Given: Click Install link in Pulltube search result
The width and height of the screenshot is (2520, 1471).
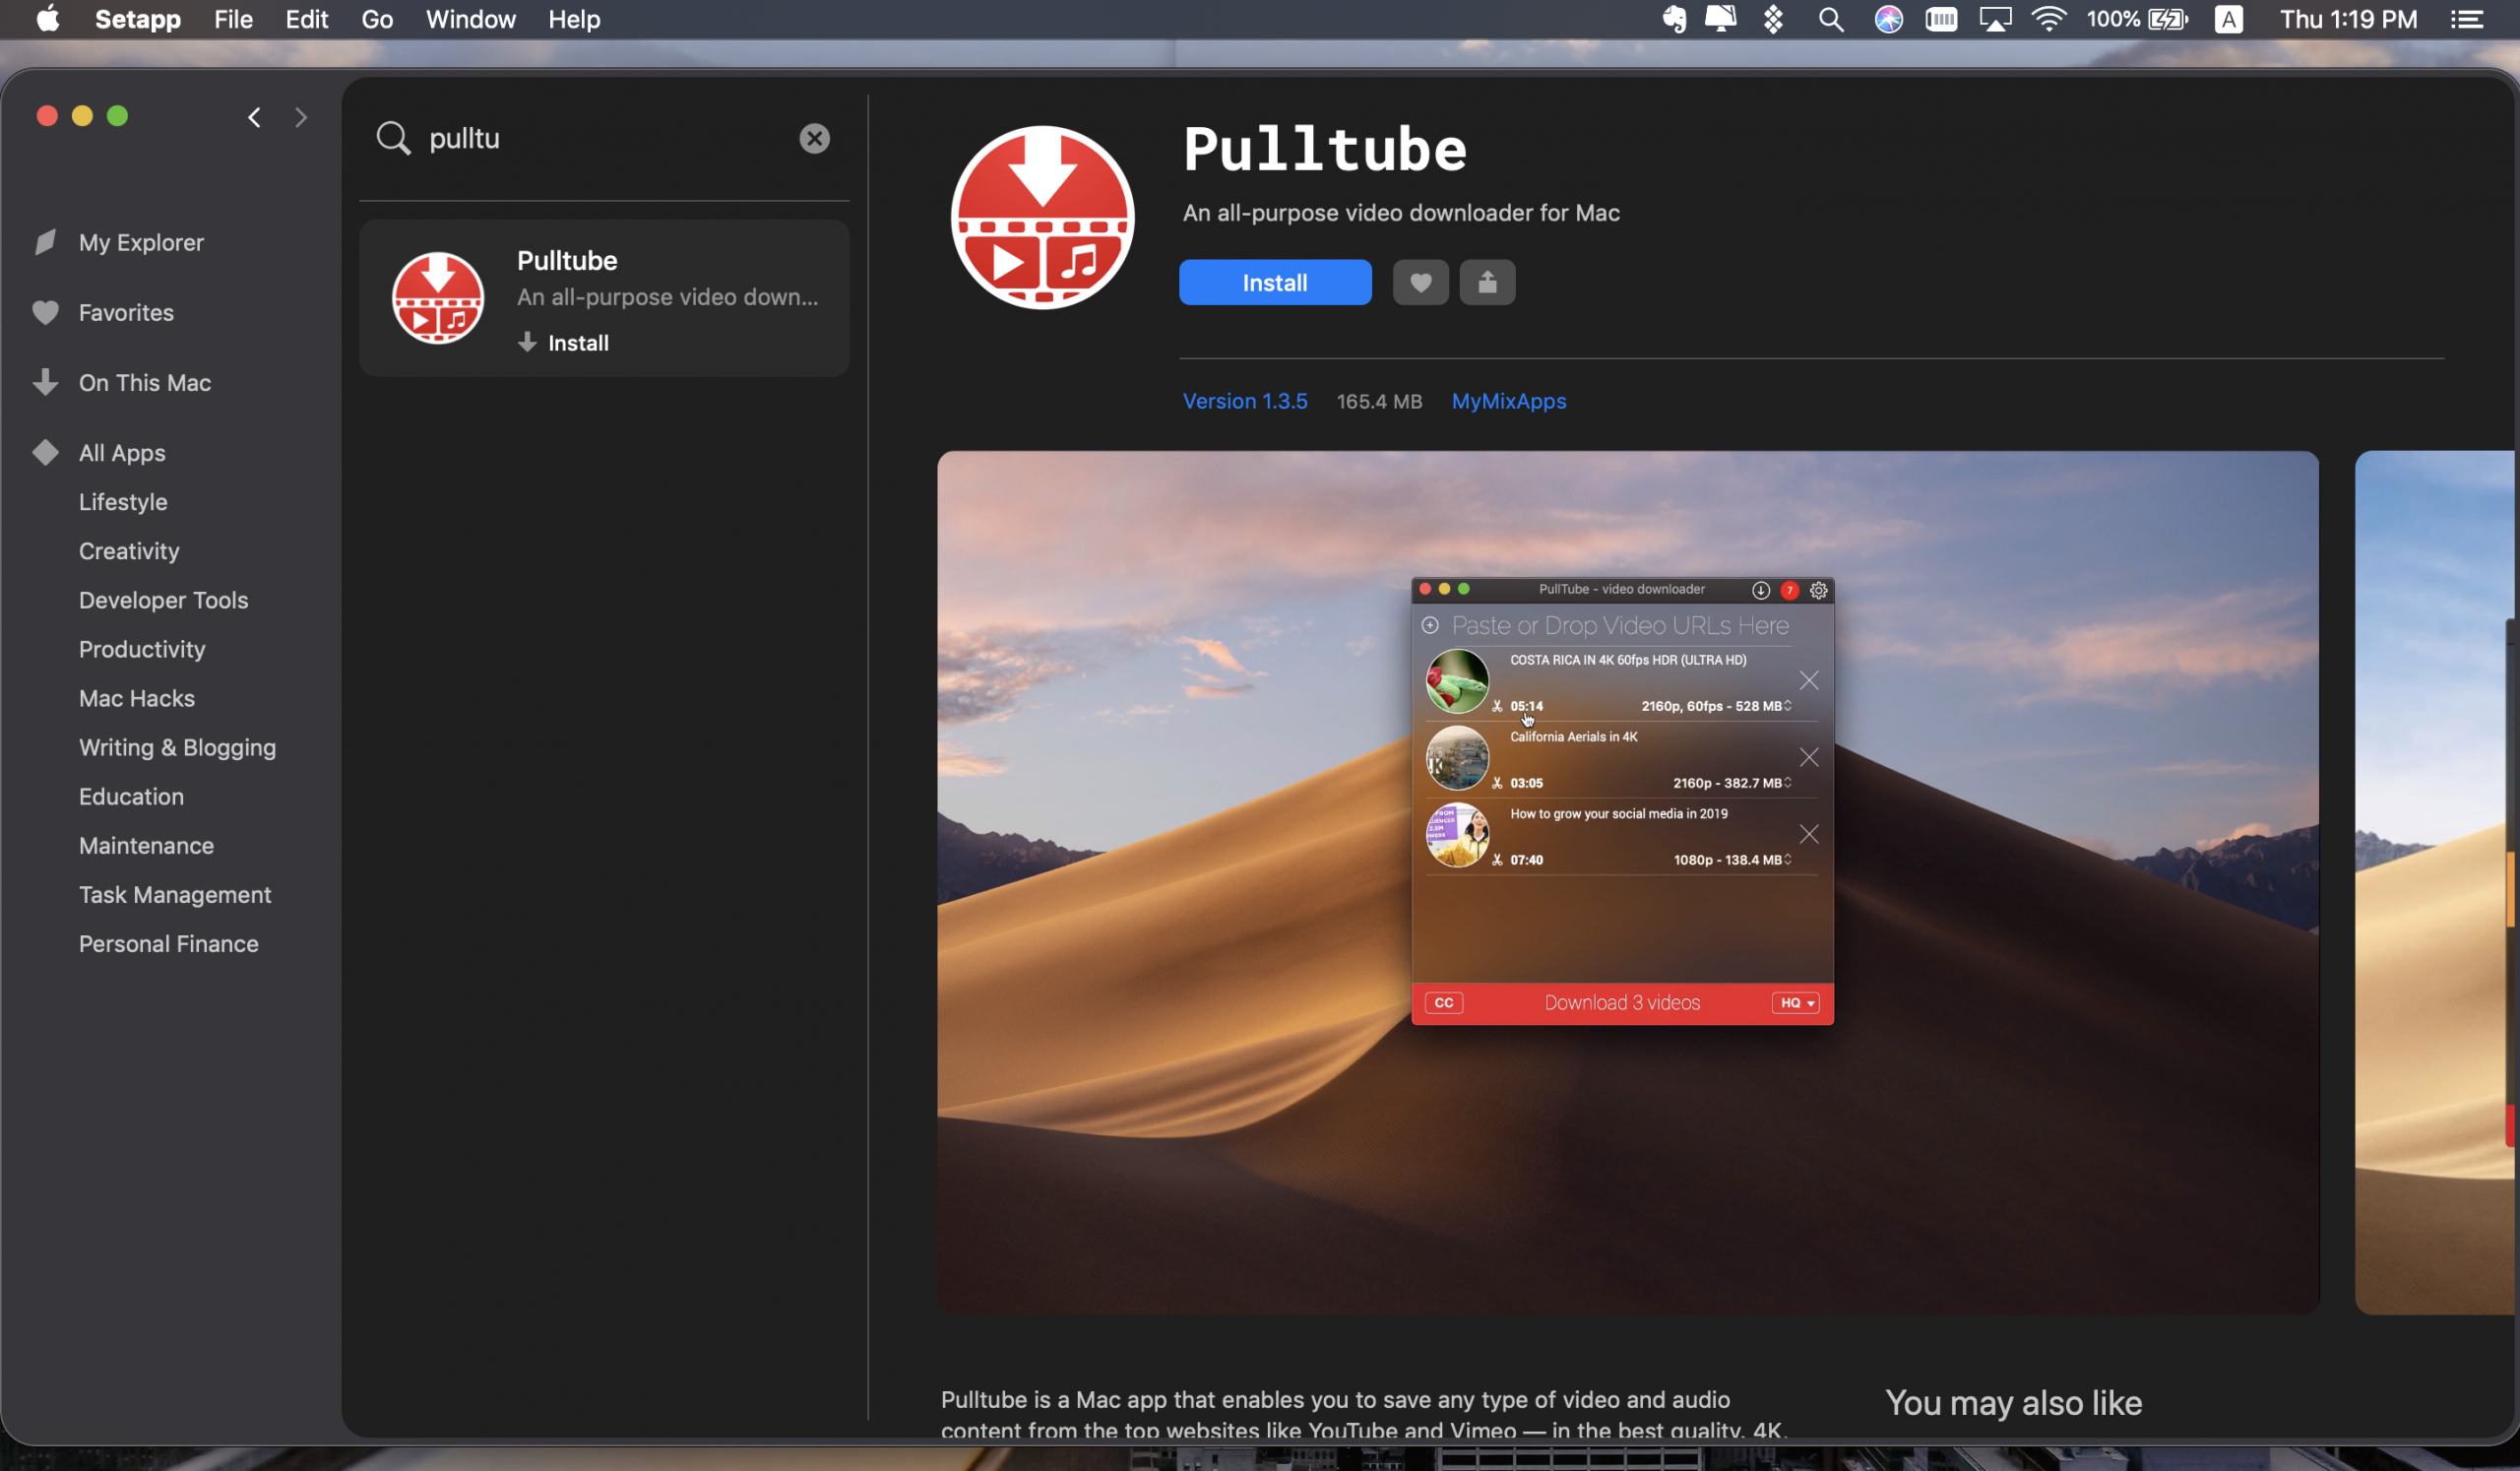Looking at the screenshot, I should point(564,342).
